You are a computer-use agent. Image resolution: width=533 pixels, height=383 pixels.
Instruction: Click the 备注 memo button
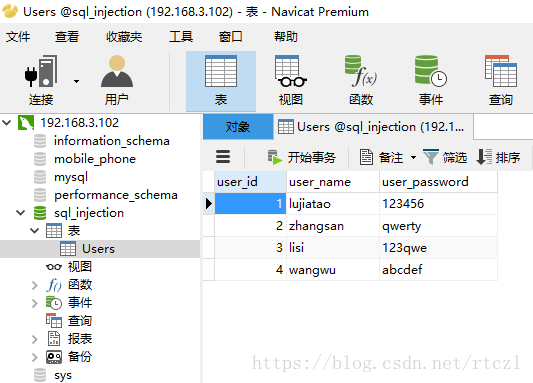coord(381,157)
